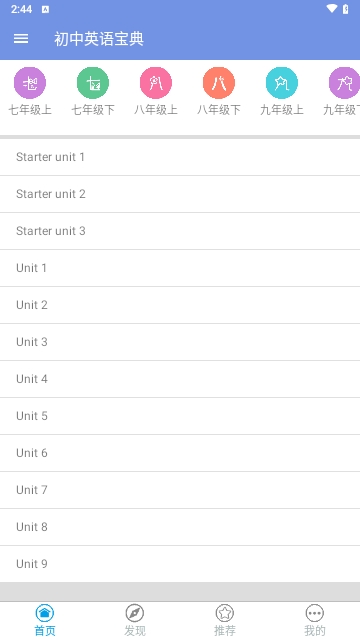Open Unit 7 lesson
Image resolution: width=360 pixels, height=640 pixels.
pos(180,490)
